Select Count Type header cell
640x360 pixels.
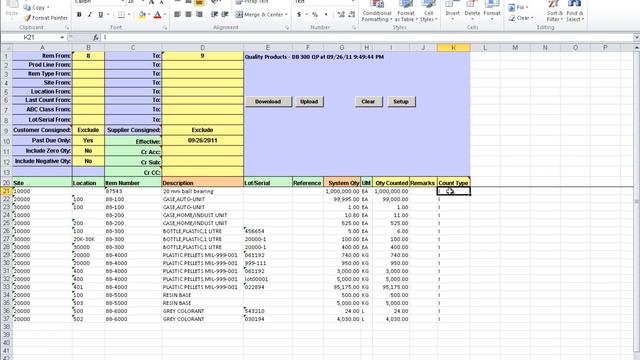tap(453, 183)
